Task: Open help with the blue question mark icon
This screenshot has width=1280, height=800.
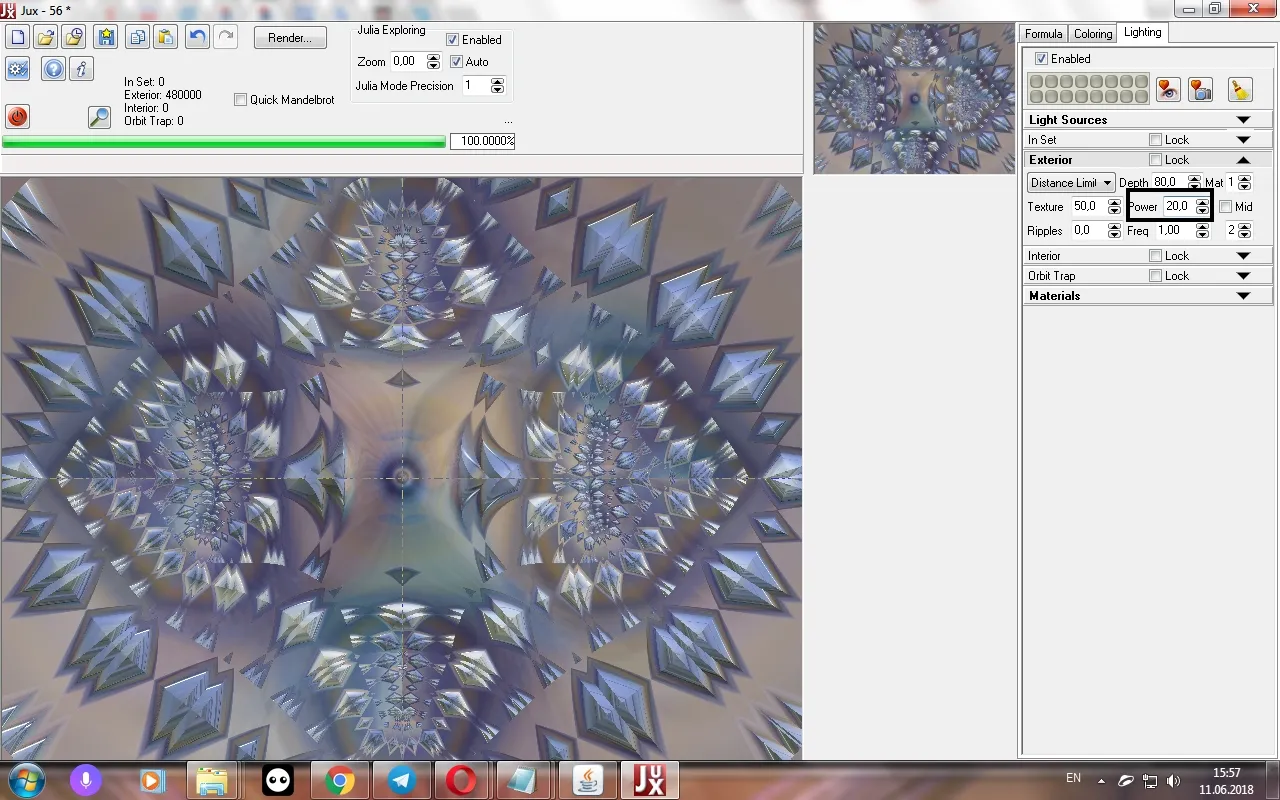Action: [54, 69]
